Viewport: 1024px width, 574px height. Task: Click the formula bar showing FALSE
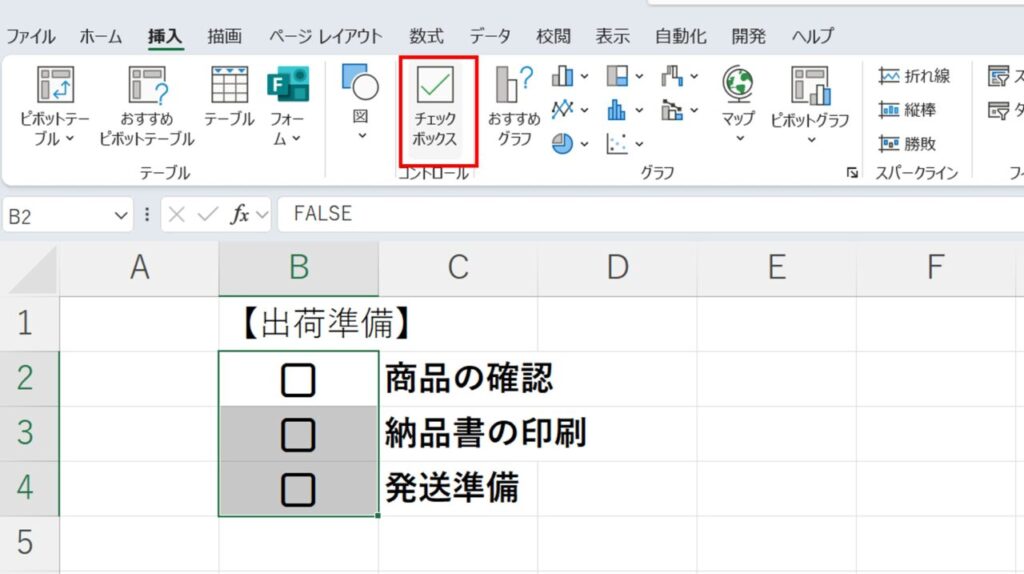[x=650, y=214]
